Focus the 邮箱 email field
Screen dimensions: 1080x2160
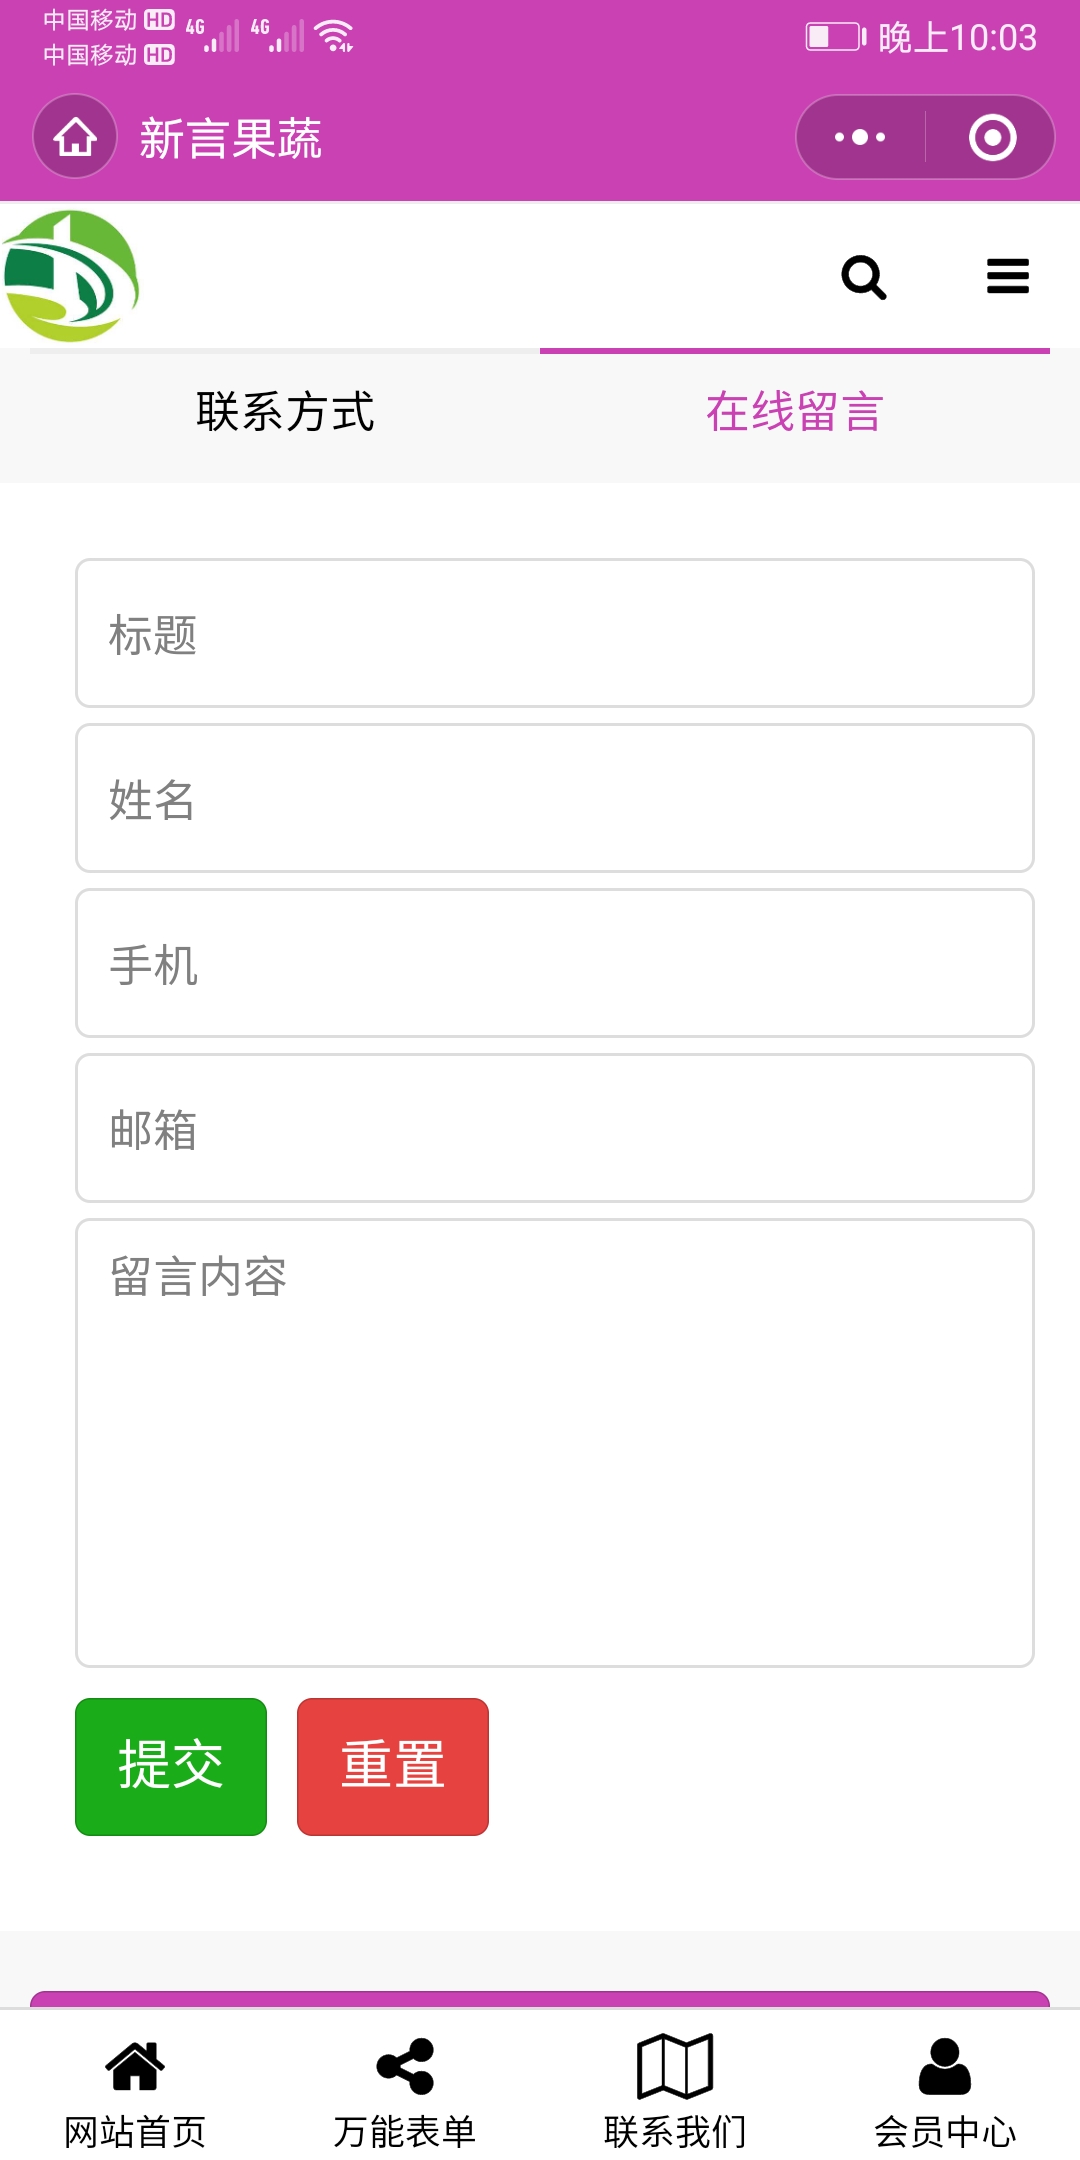coord(555,1128)
